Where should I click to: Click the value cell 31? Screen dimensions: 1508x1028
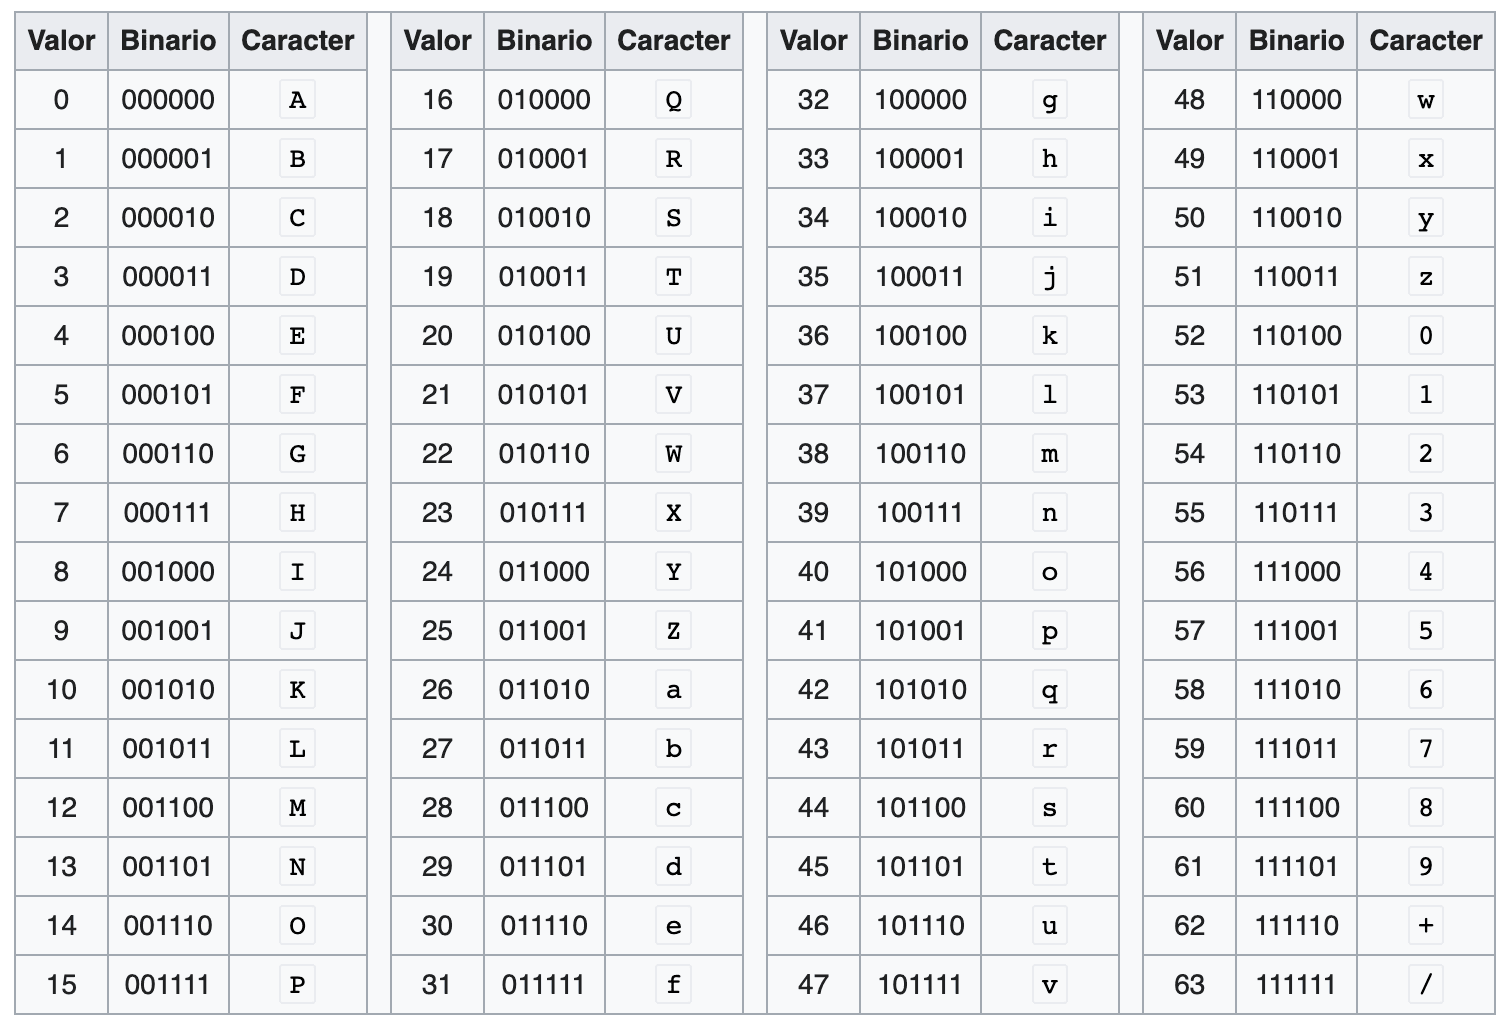(437, 985)
